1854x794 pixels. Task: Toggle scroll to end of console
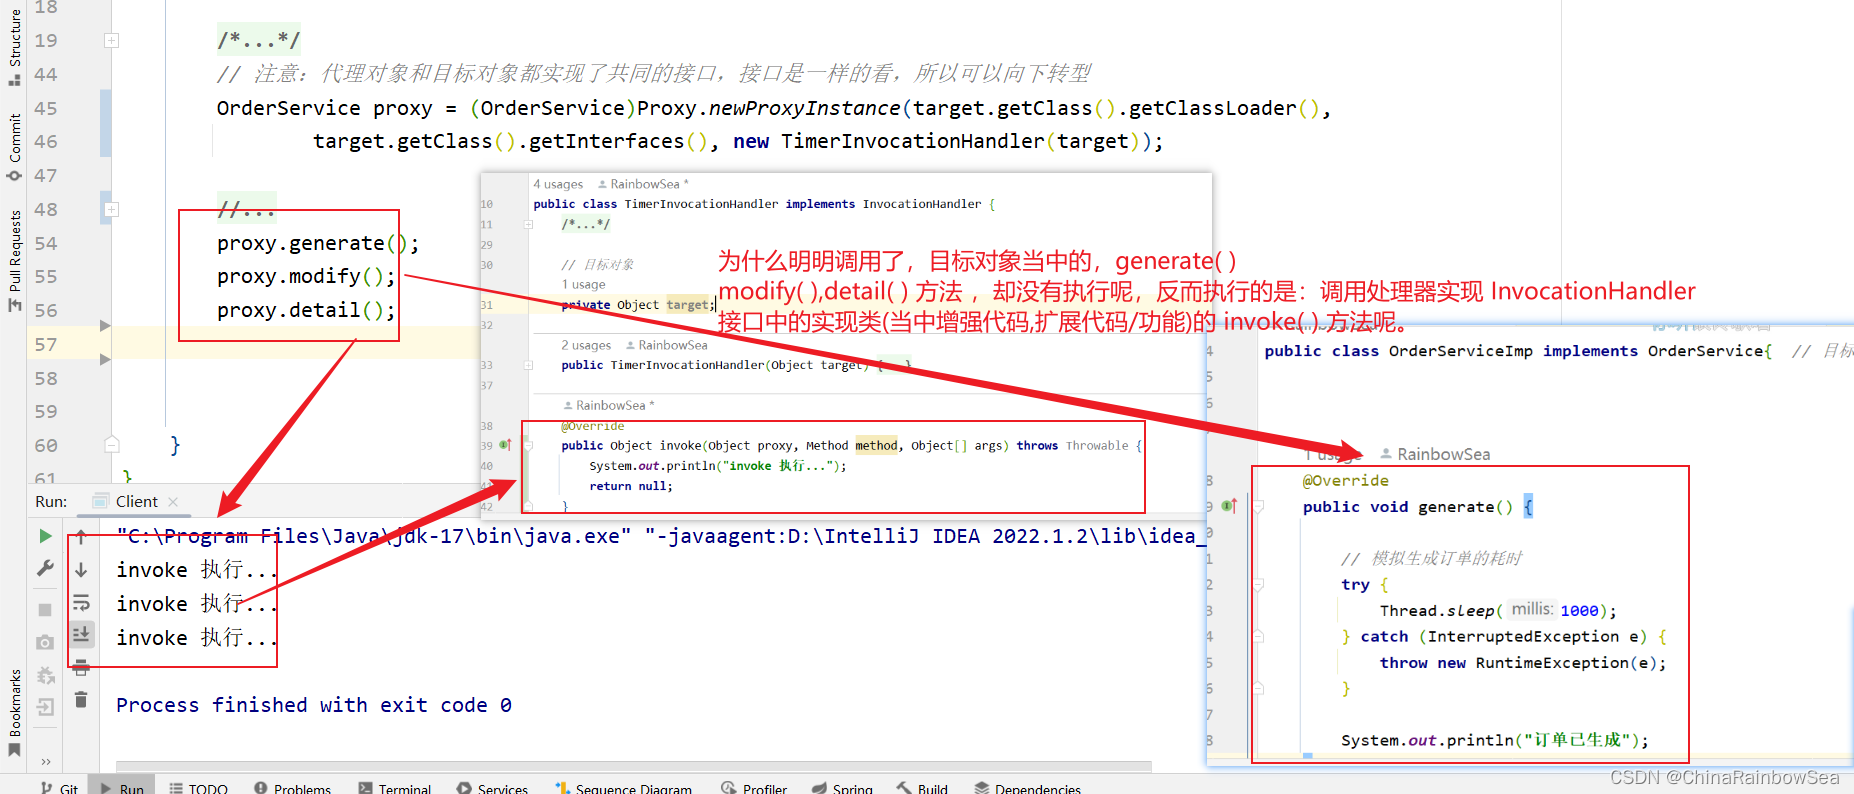coord(81,634)
